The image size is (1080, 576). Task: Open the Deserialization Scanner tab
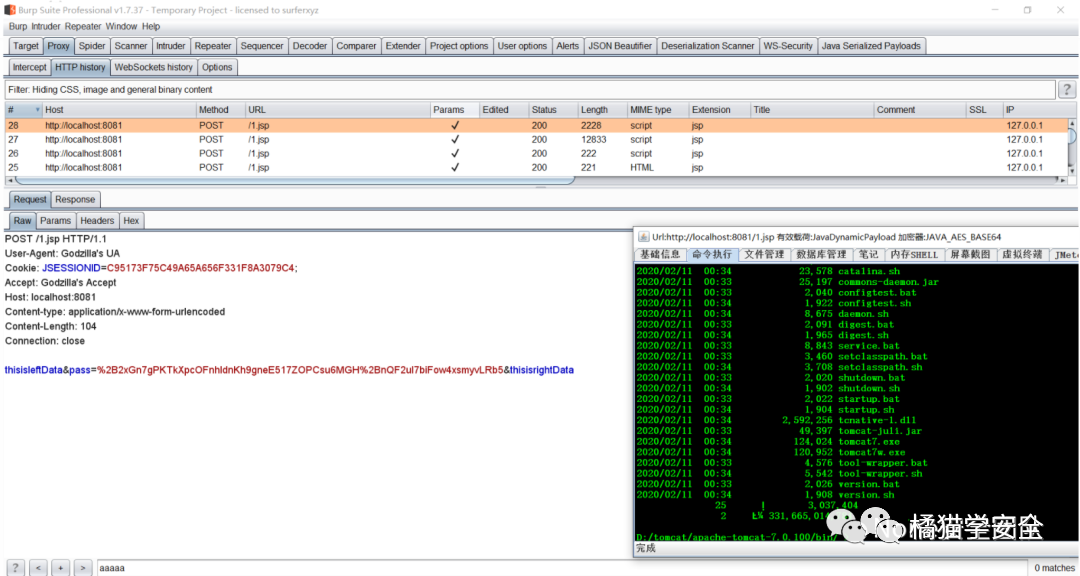coord(707,45)
